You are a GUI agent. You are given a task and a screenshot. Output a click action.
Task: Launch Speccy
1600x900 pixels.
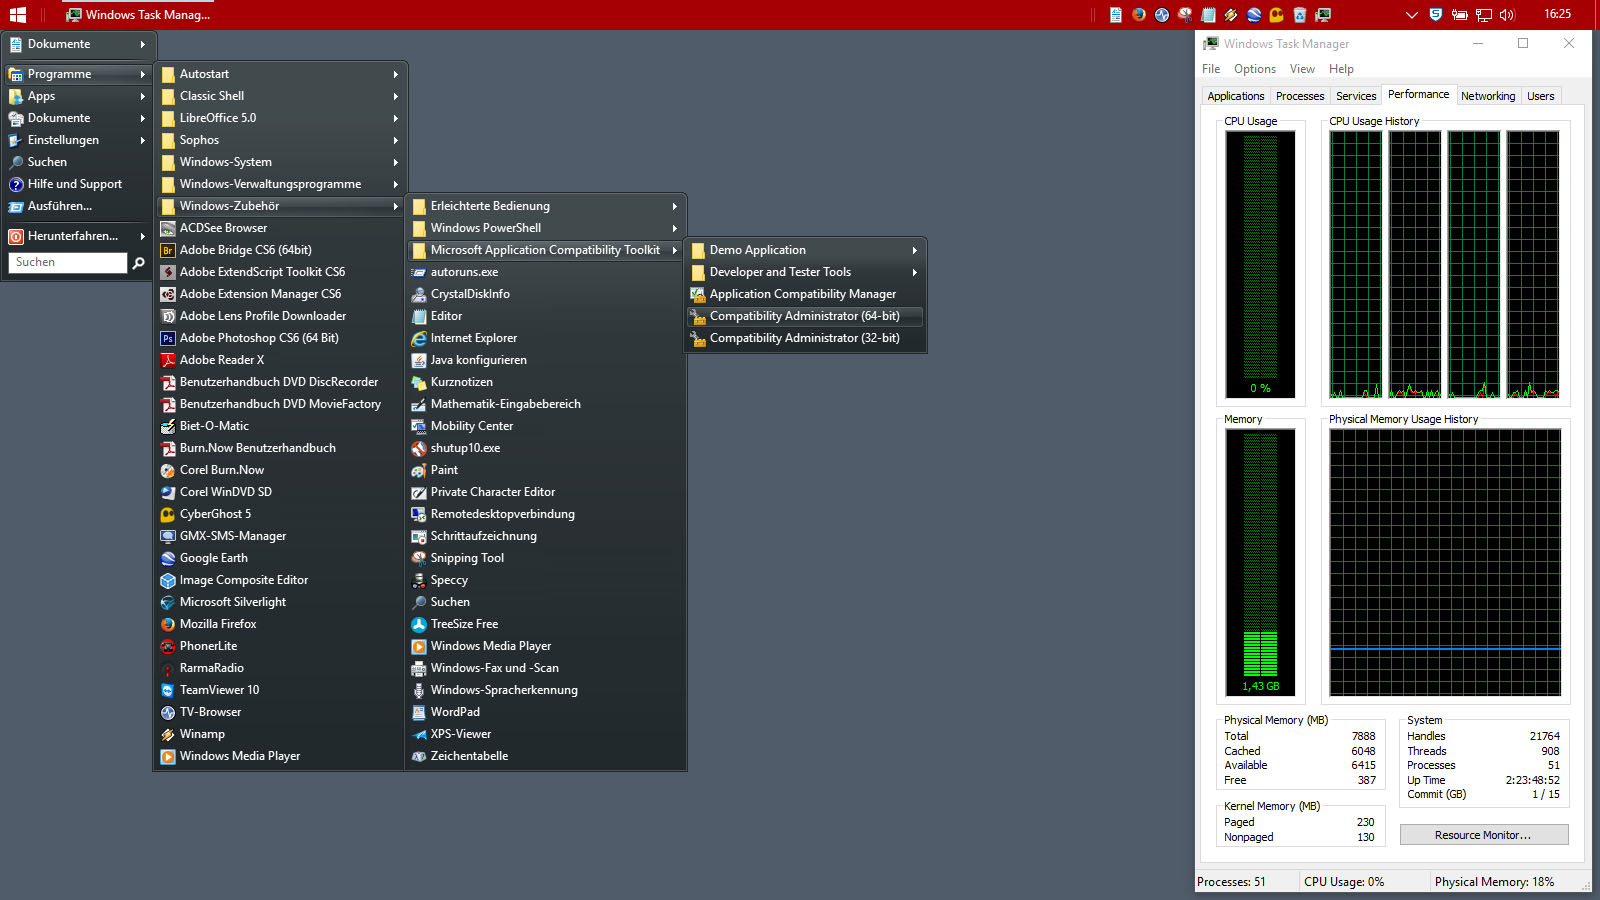pyautogui.click(x=545, y=580)
